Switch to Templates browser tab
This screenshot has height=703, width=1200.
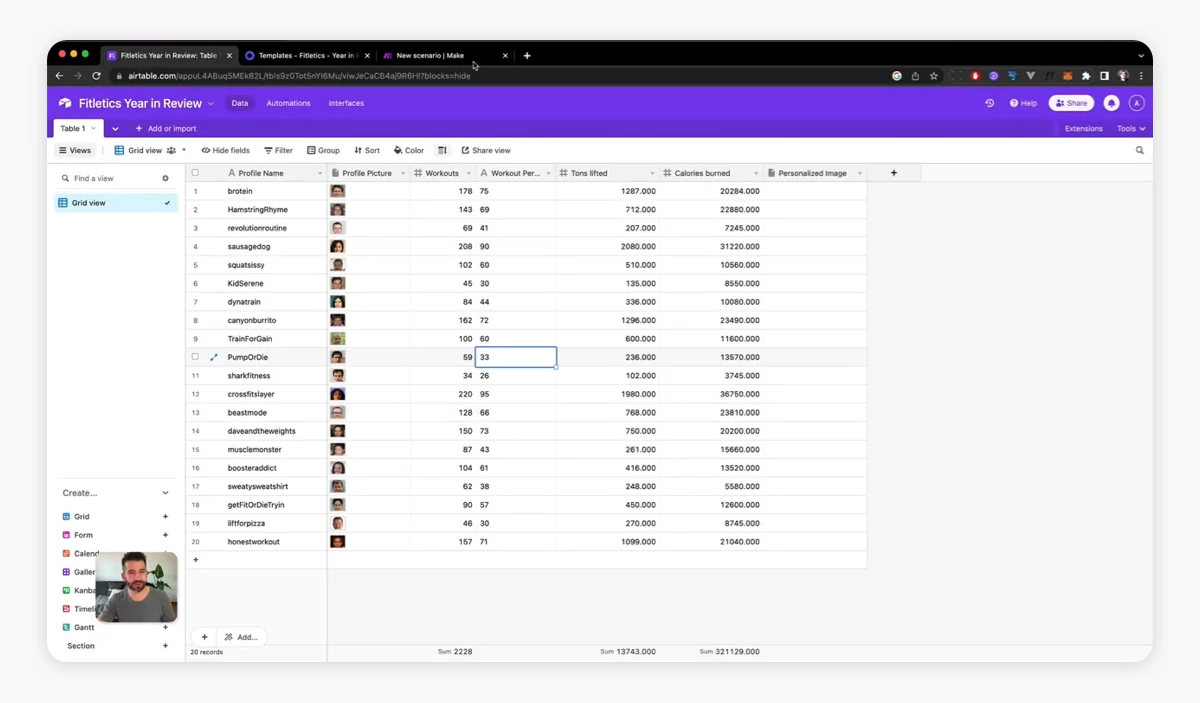[x=305, y=56]
